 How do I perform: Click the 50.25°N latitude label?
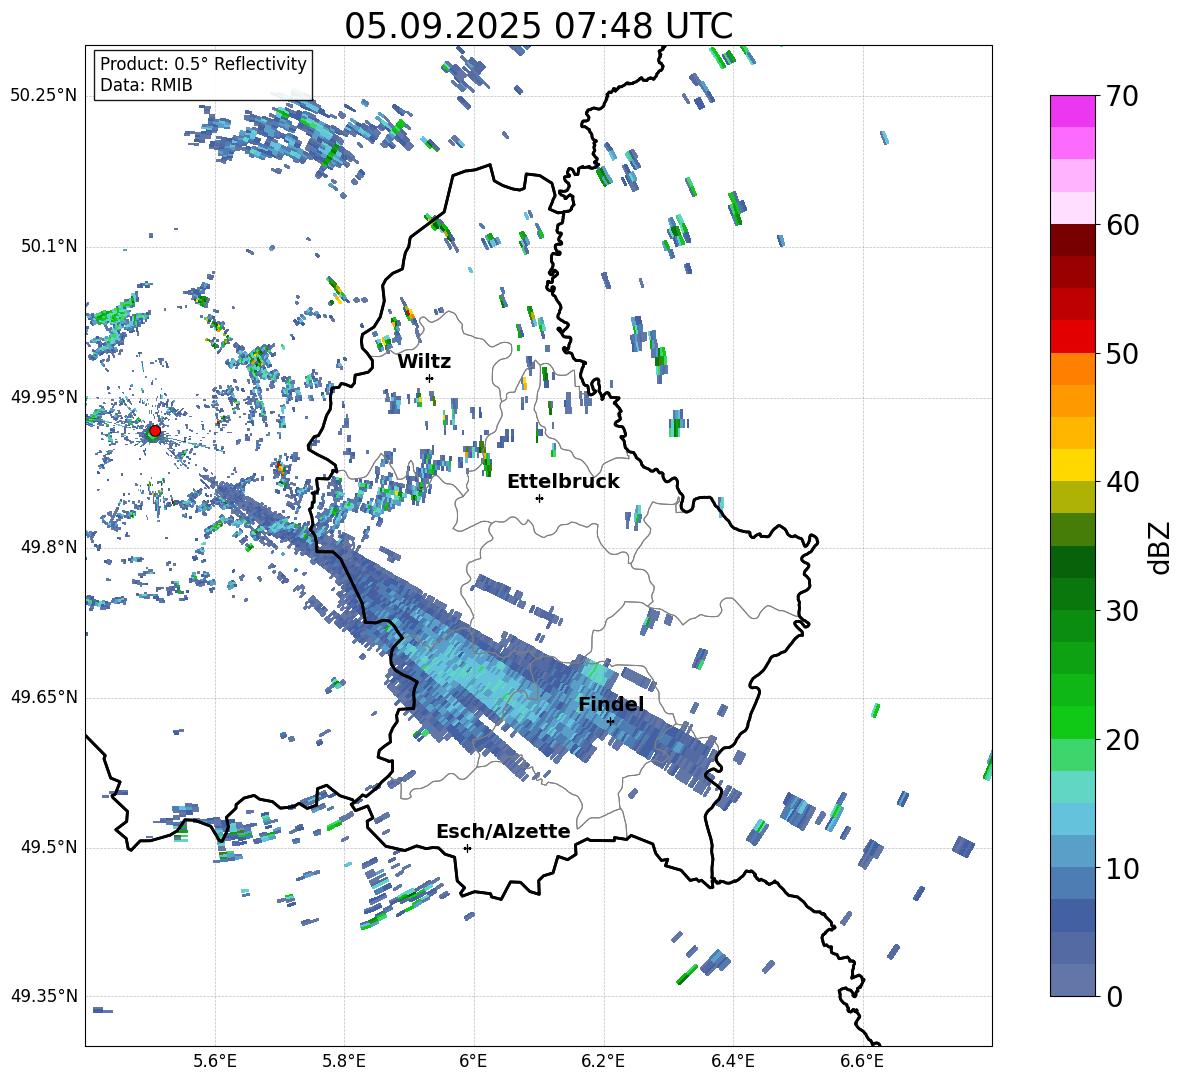coord(43,96)
